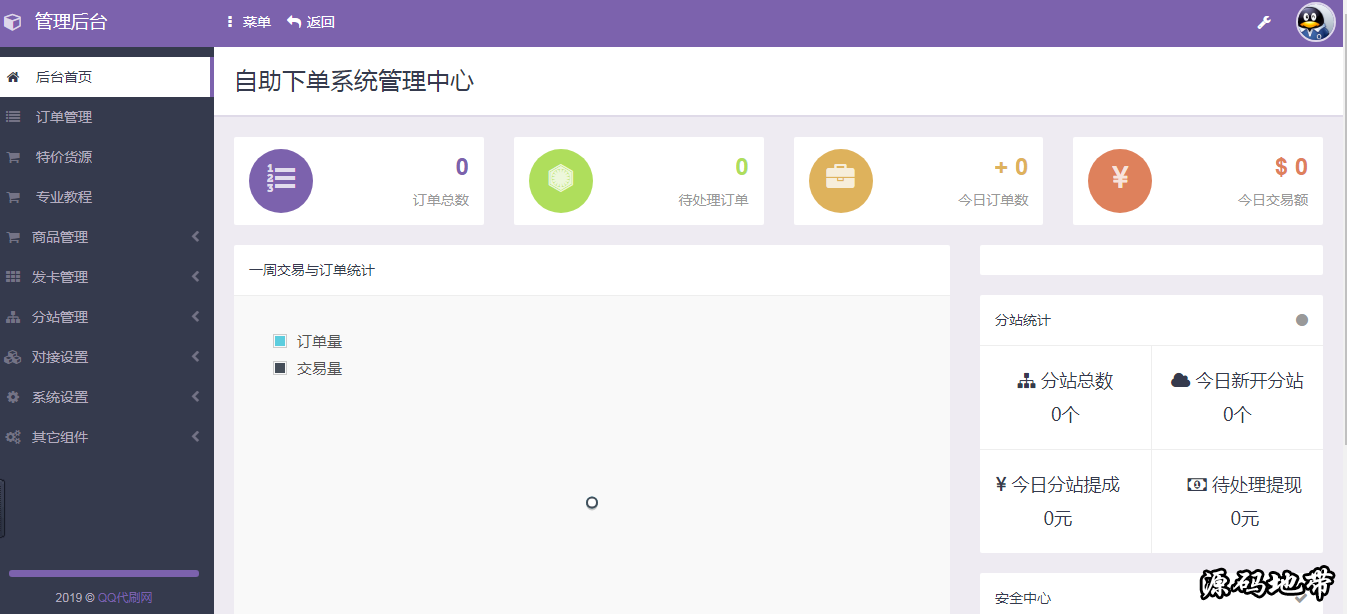
Task: Select the 对接设置 sidebar label
Action: pos(60,357)
